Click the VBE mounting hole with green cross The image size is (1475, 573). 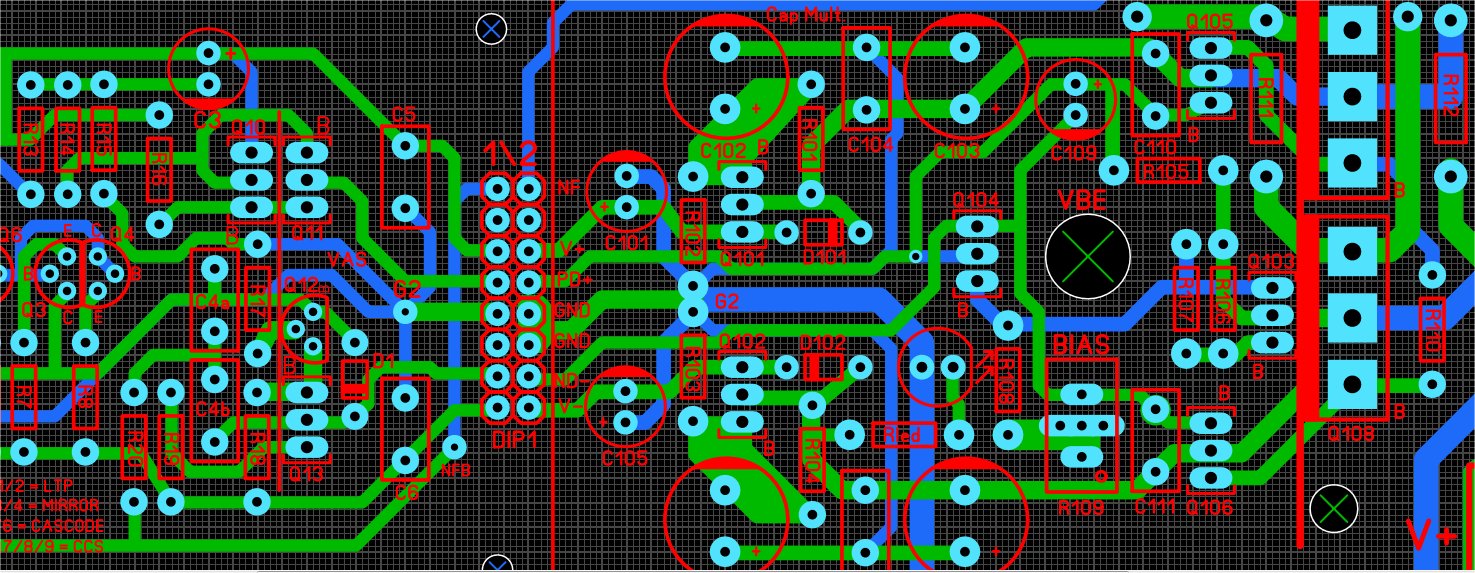1087,256
